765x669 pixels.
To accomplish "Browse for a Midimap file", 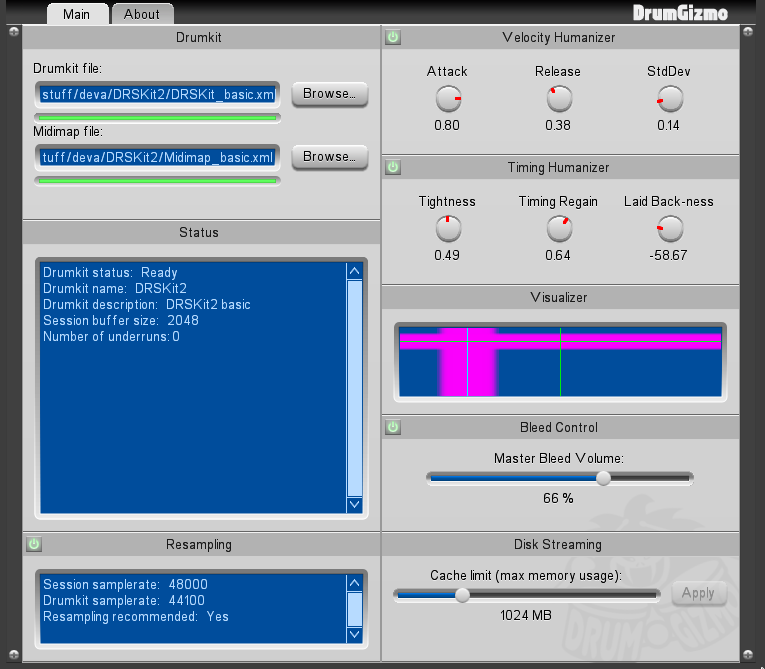I will tap(329, 157).
